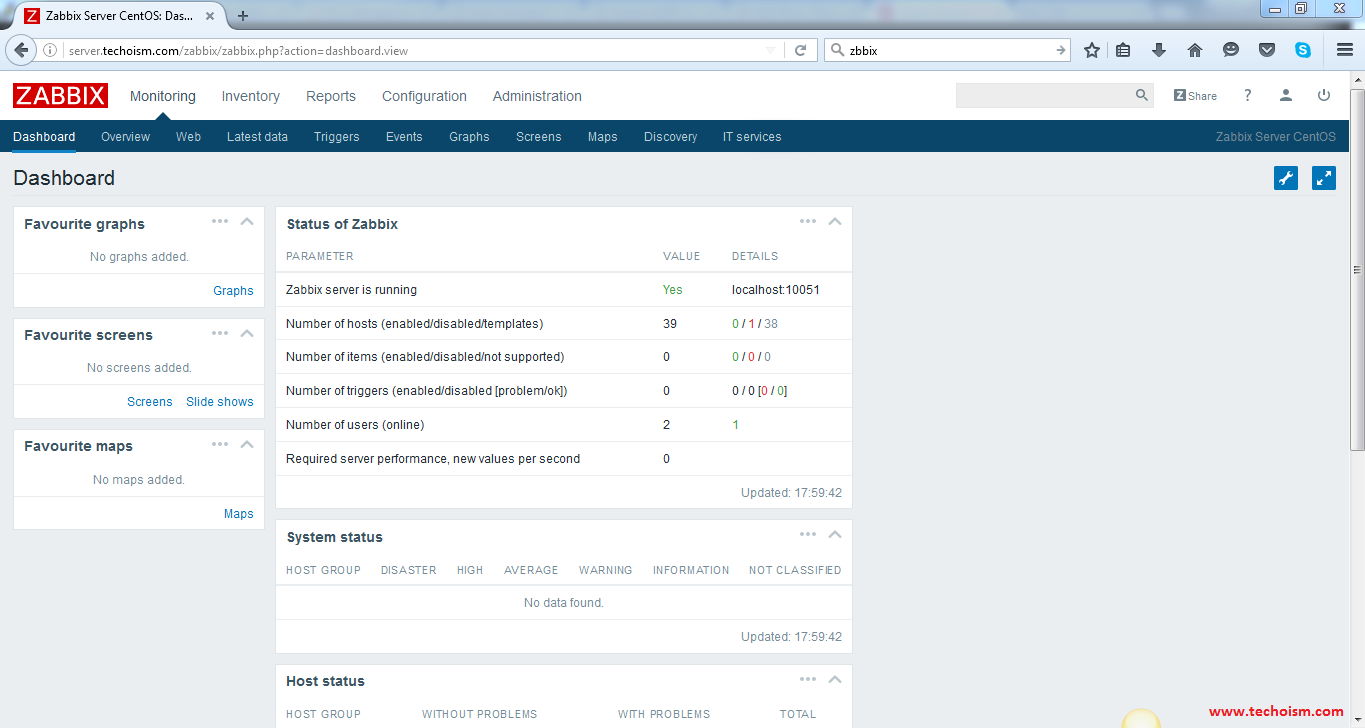1365x728 pixels.
Task: Open the Zabbix Share link
Action: click(x=1195, y=96)
